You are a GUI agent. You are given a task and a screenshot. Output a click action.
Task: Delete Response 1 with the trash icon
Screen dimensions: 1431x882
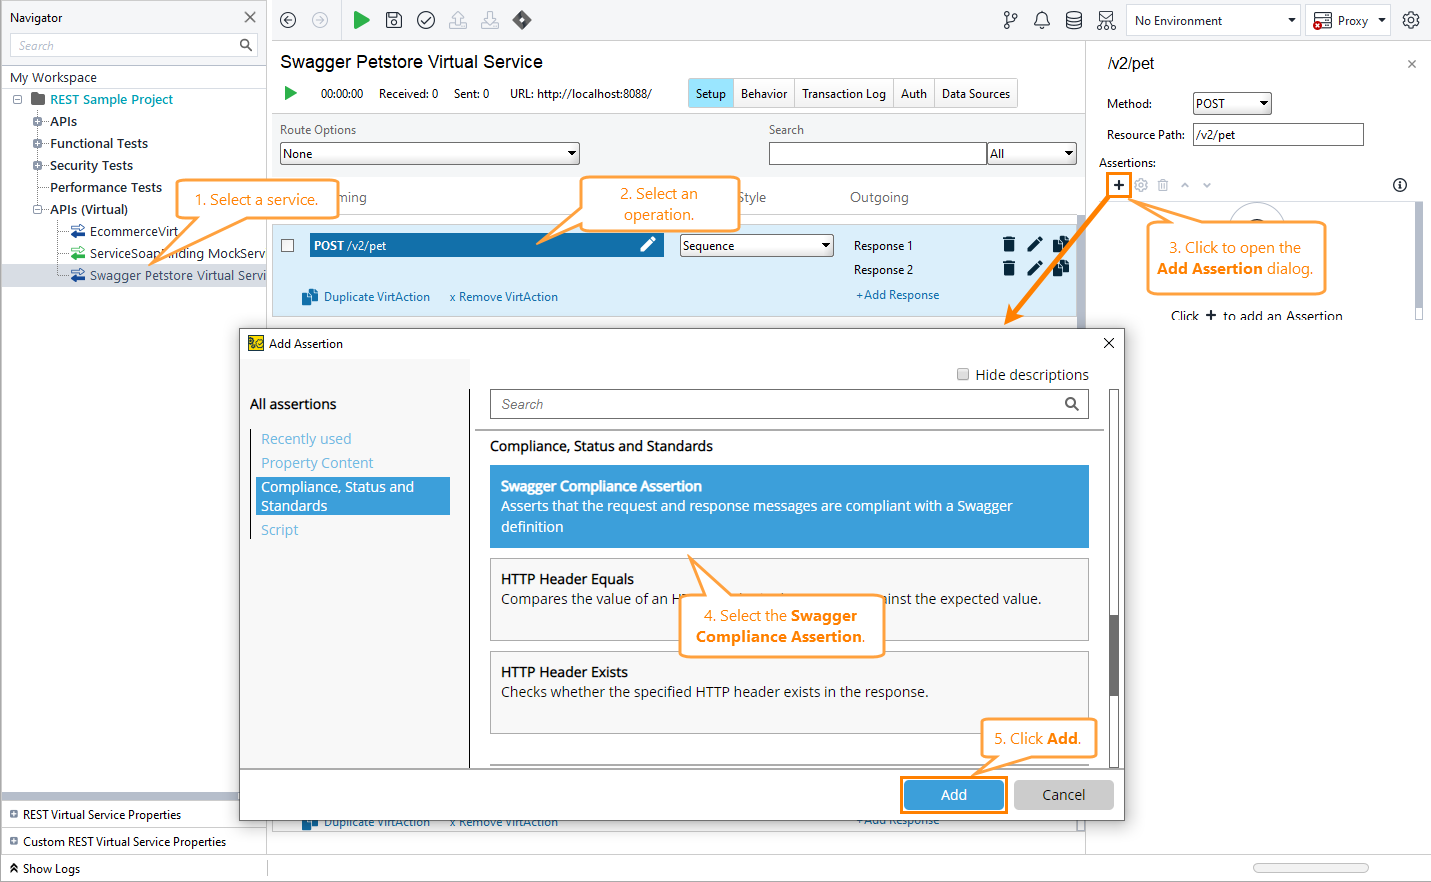click(x=1009, y=244)
